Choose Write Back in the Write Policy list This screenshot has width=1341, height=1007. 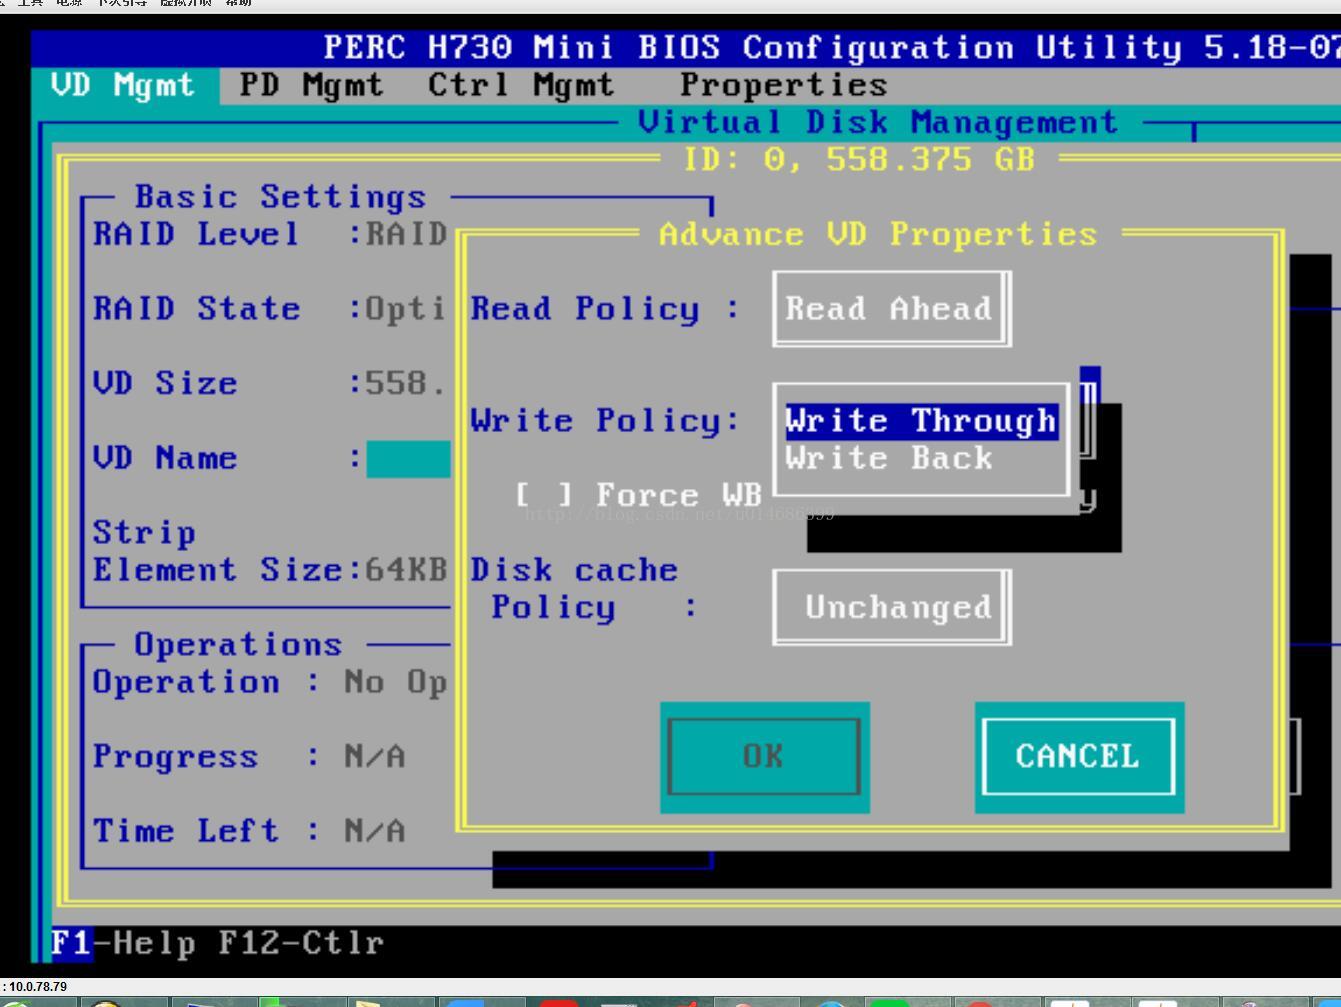(x=889, y=459)
